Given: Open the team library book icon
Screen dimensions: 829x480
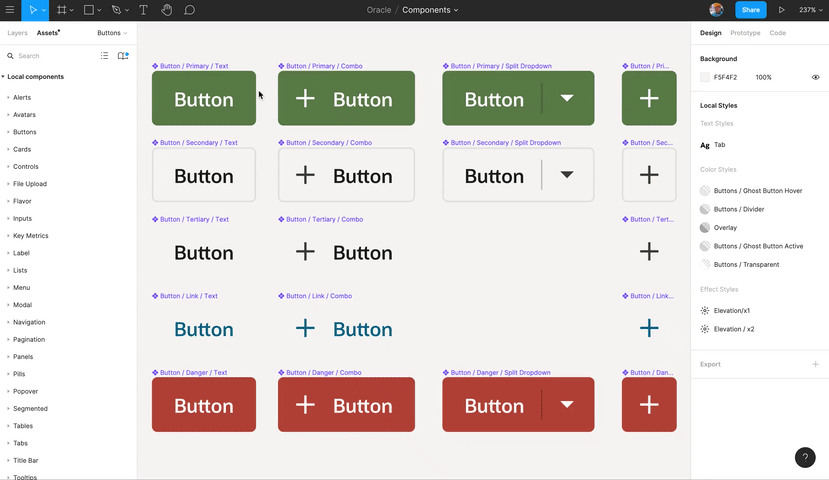Looking at the screenshot, I should 123,56.
